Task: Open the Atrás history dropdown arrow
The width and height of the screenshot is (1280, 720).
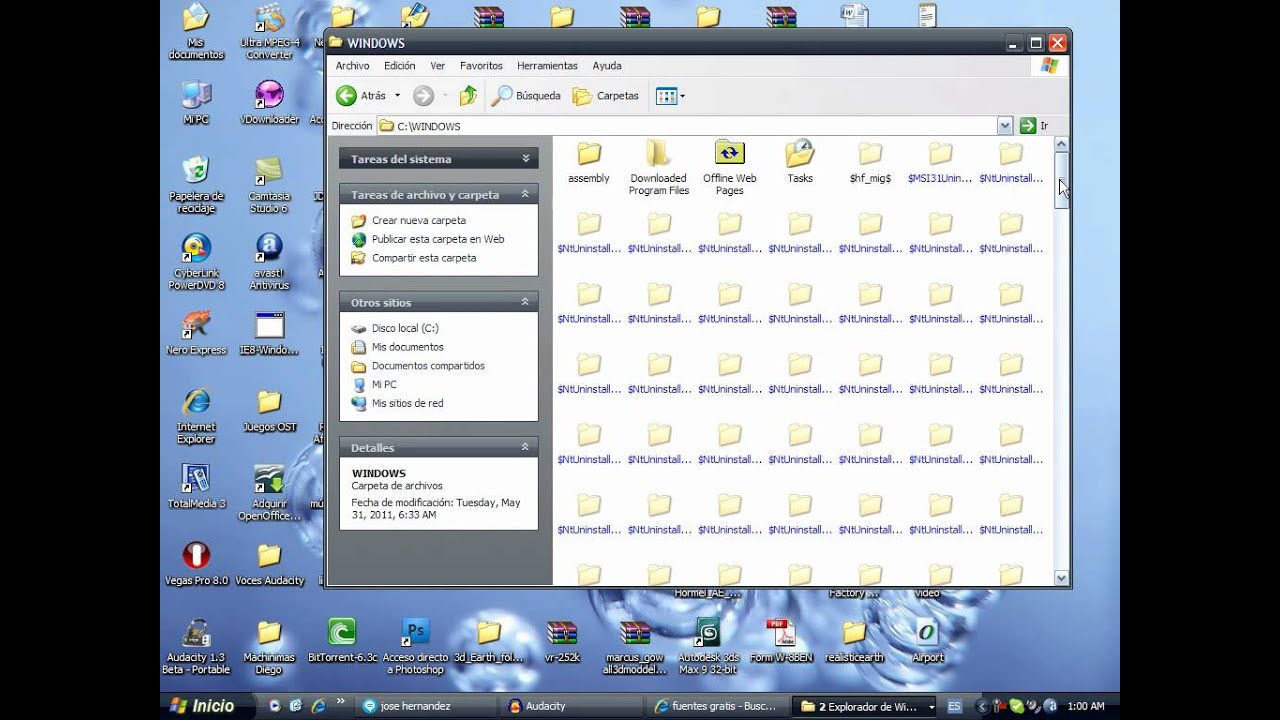Action: tap(397, 96)
